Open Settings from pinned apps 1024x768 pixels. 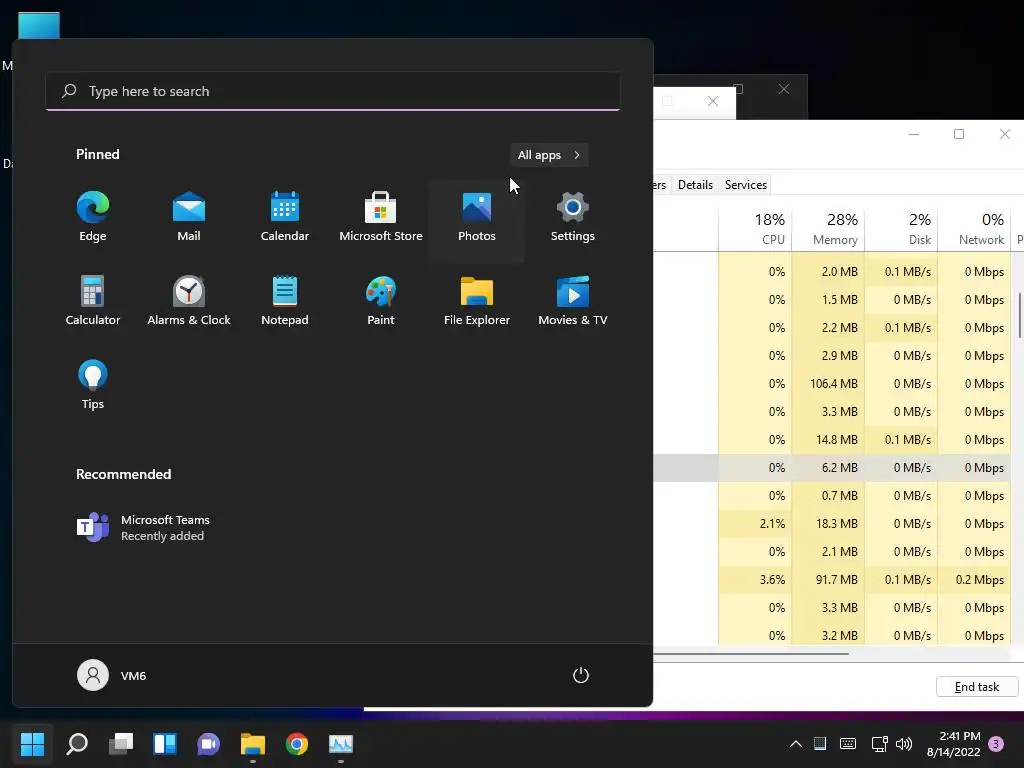pyautogui.click(x=573, y=217)
